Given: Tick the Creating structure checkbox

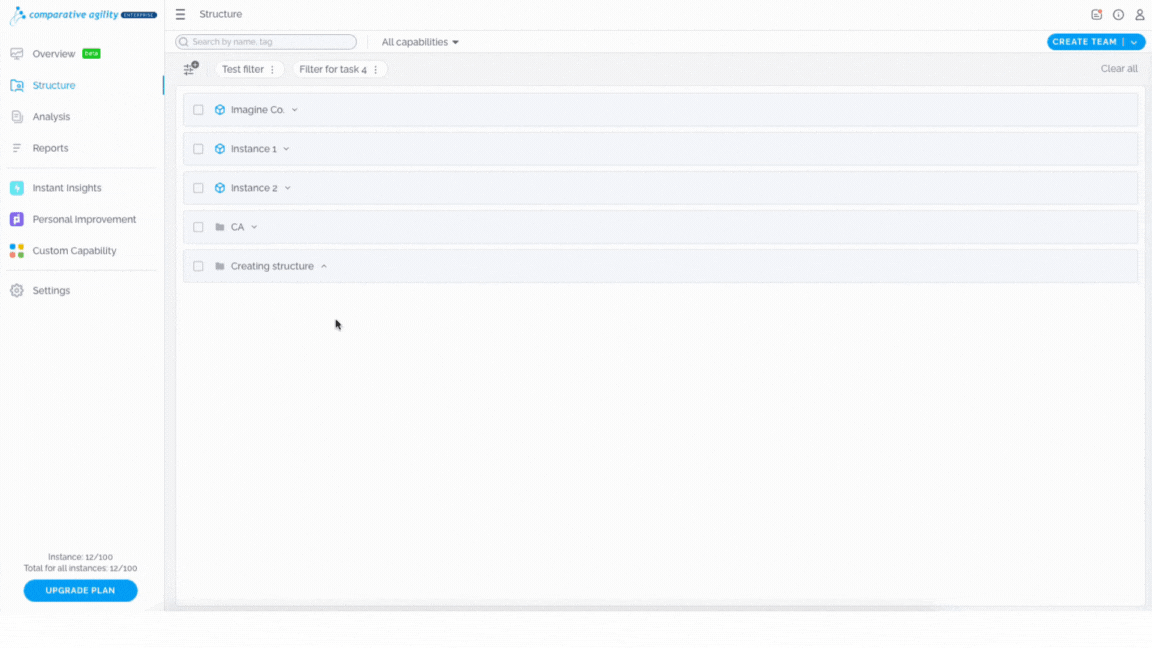Looking at the screenshot, I should (198, 266).
